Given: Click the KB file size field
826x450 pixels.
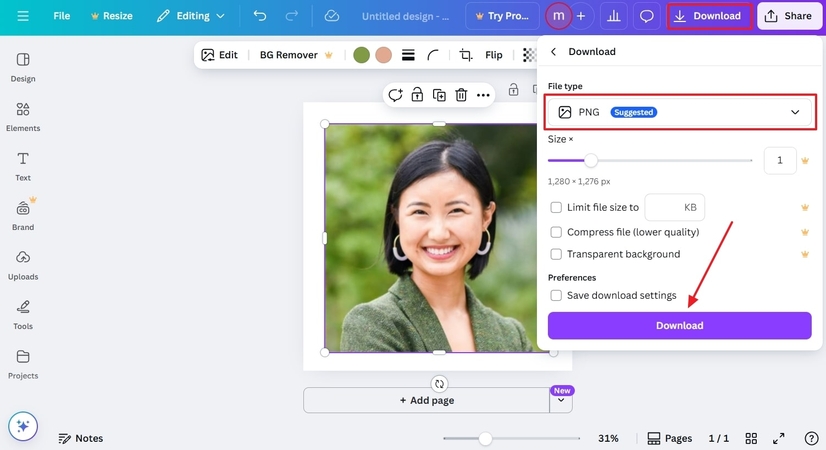Looking at the screenshot, I should 675,207.
